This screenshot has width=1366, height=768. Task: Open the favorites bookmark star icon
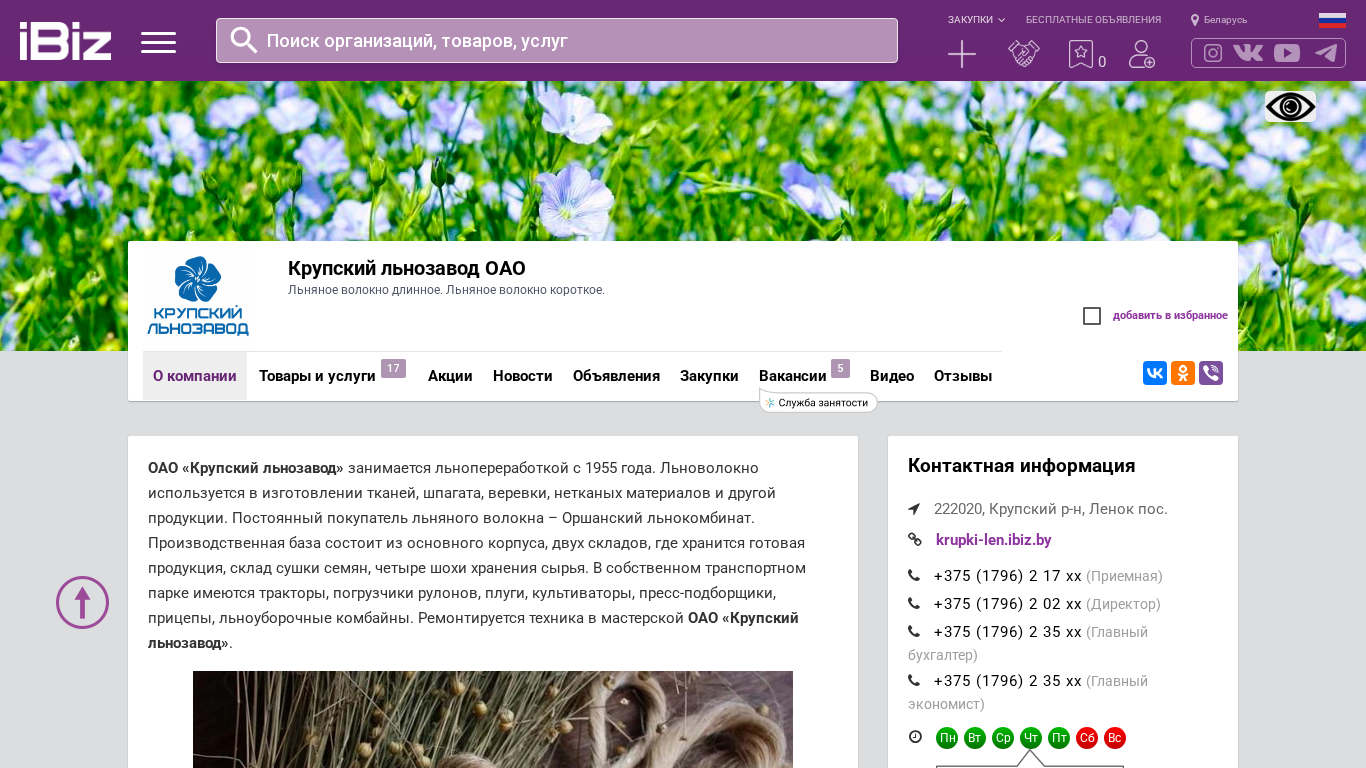tap(1081, 54)
